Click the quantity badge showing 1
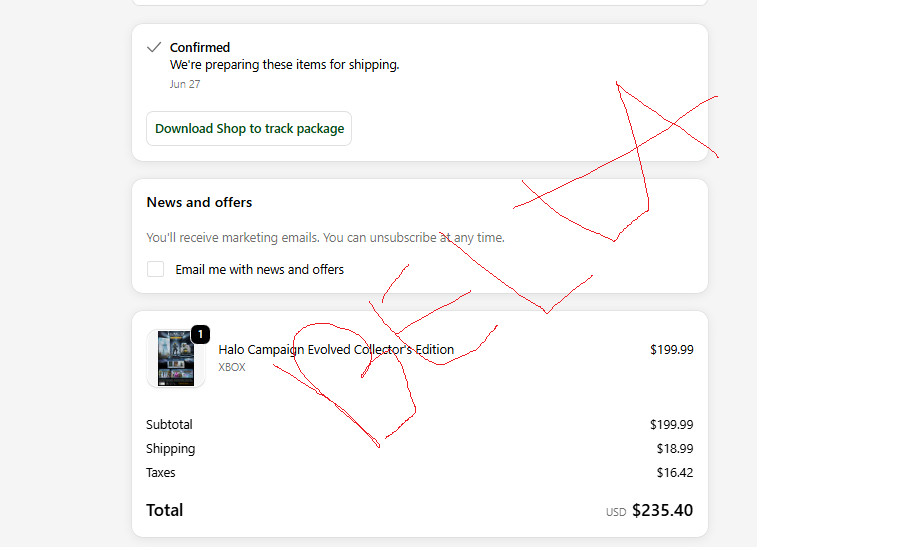 click(x=200, y=334)
